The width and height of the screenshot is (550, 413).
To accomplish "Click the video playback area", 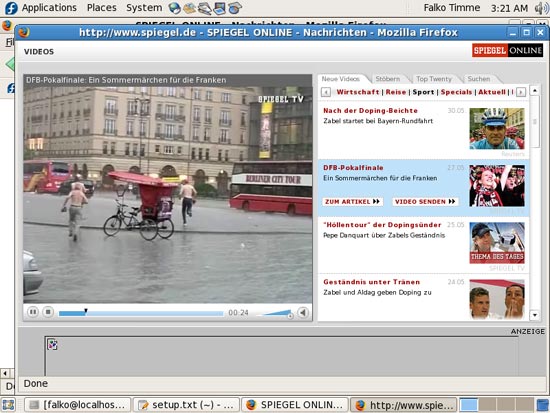I will (x=168, y=195).
